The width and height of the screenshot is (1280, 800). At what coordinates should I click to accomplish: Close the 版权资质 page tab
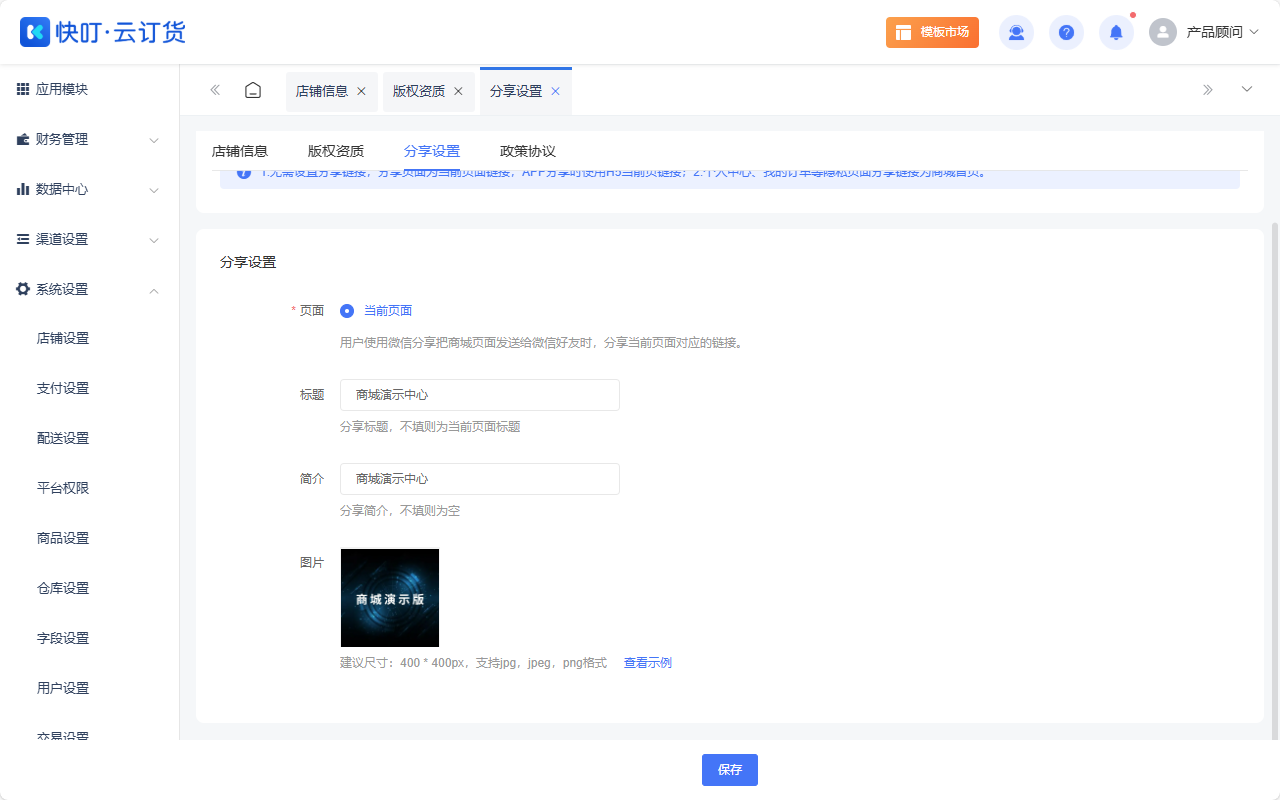[458, 91]
